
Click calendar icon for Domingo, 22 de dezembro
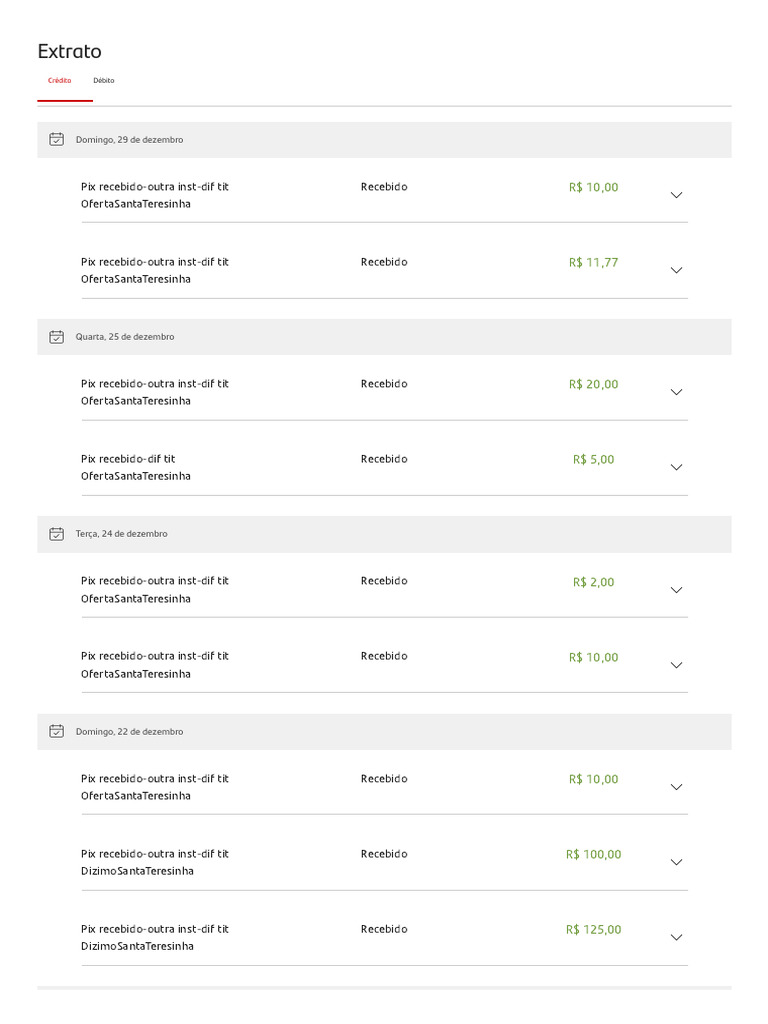click(x=57, y=731)
